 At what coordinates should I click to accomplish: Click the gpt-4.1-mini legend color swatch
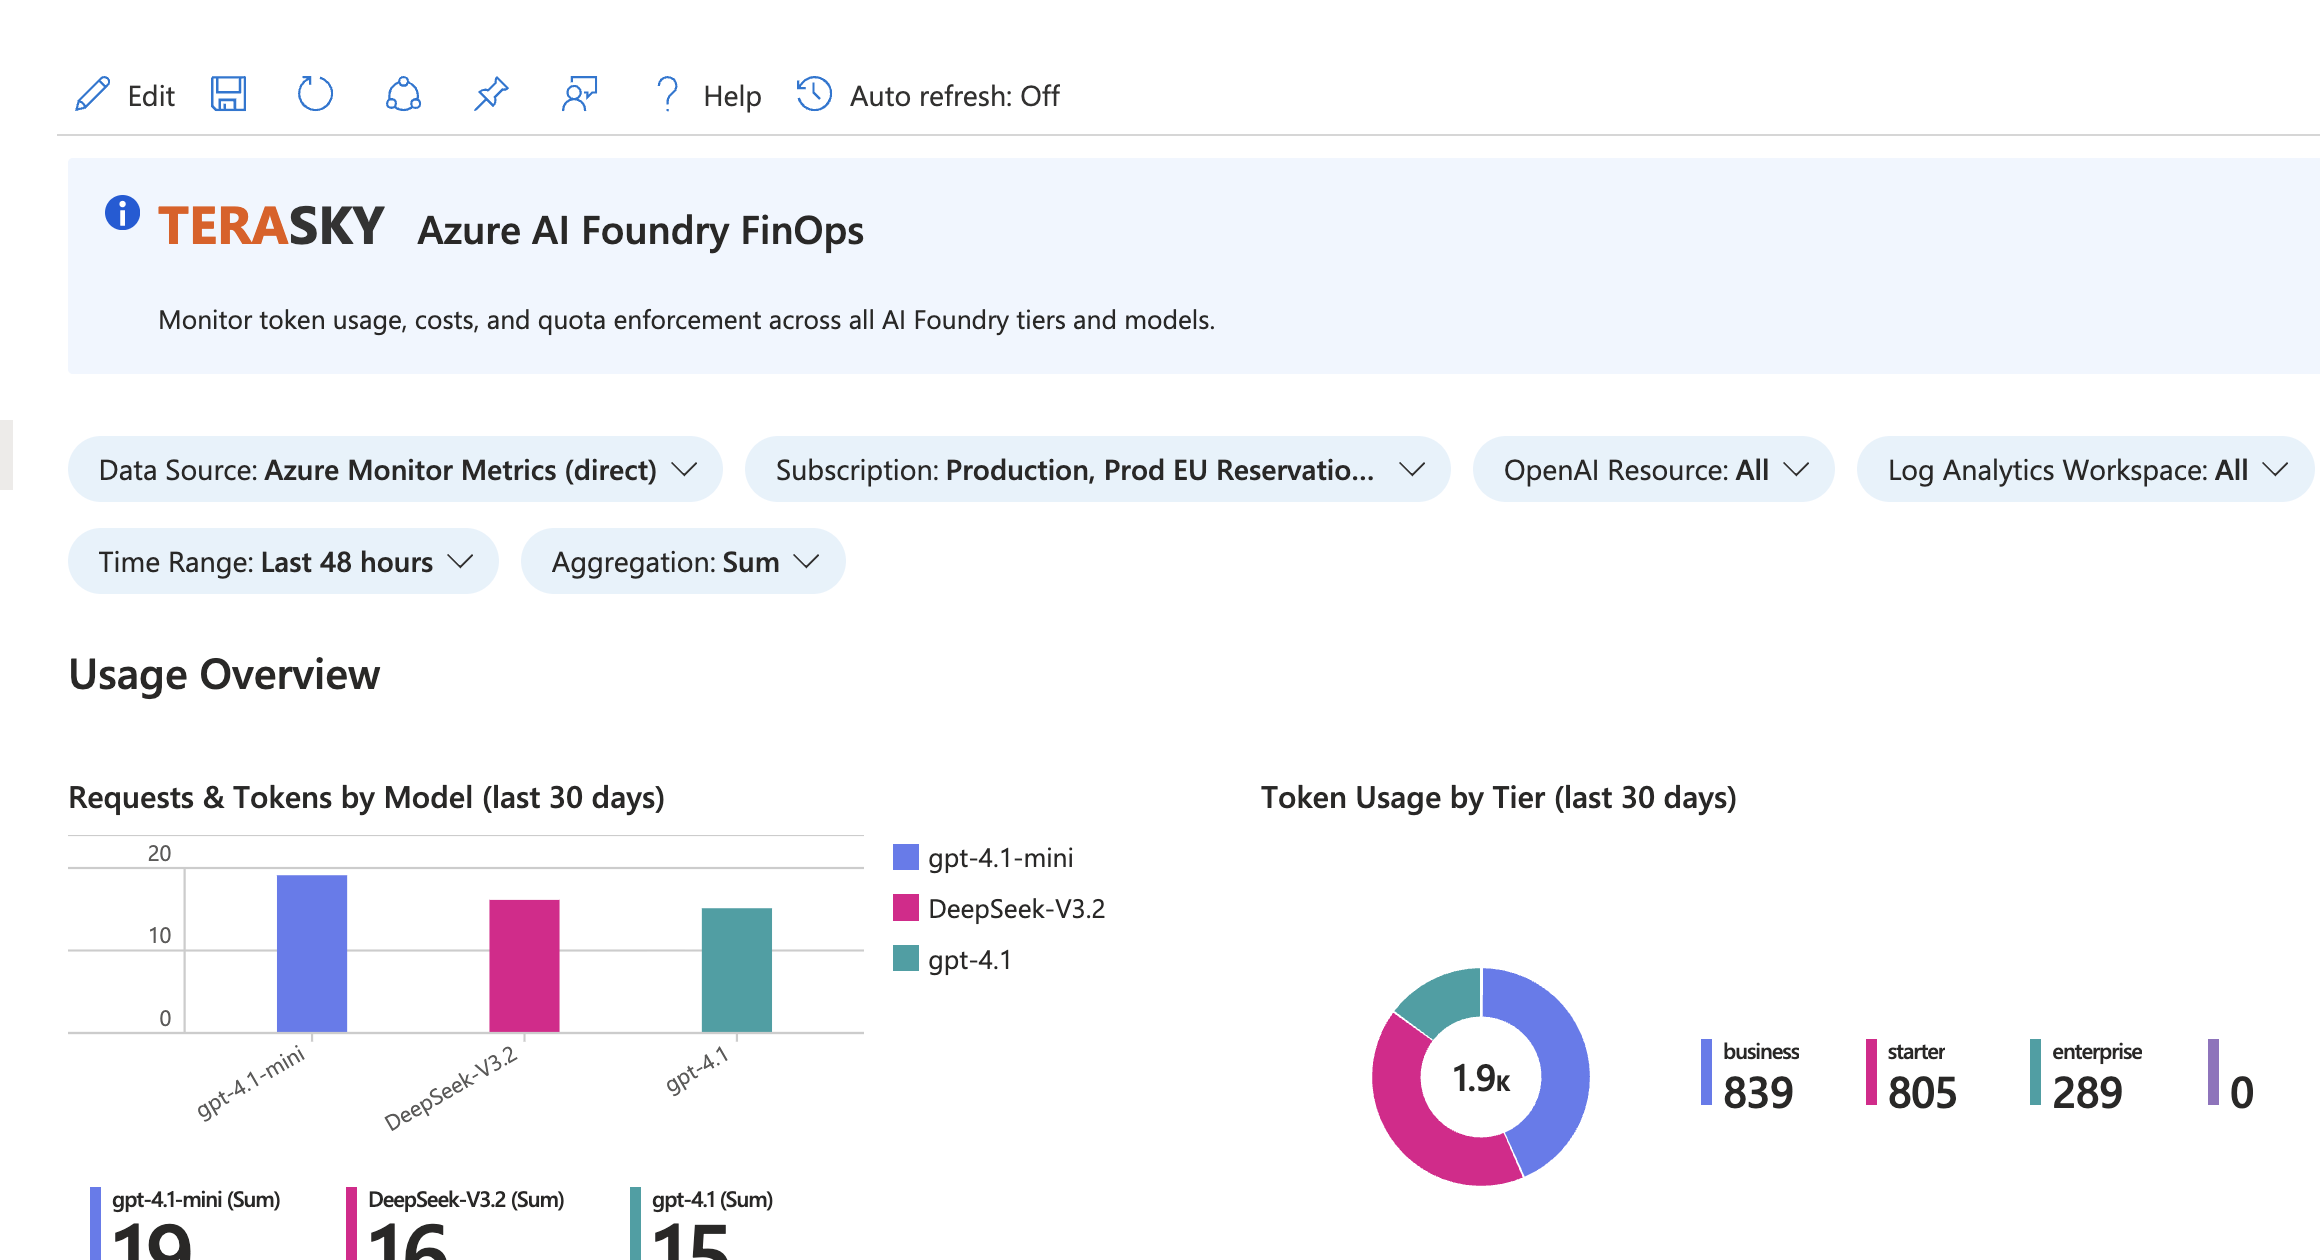905,857
